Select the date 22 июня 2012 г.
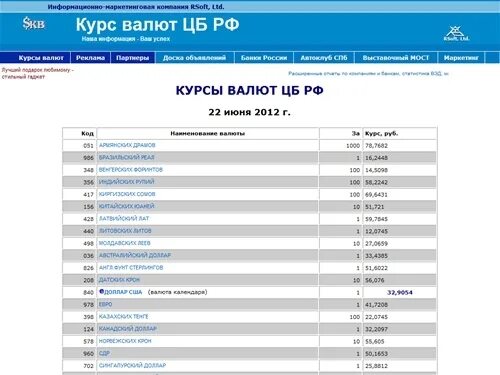 pyautogui.click(x=249, y=112)
